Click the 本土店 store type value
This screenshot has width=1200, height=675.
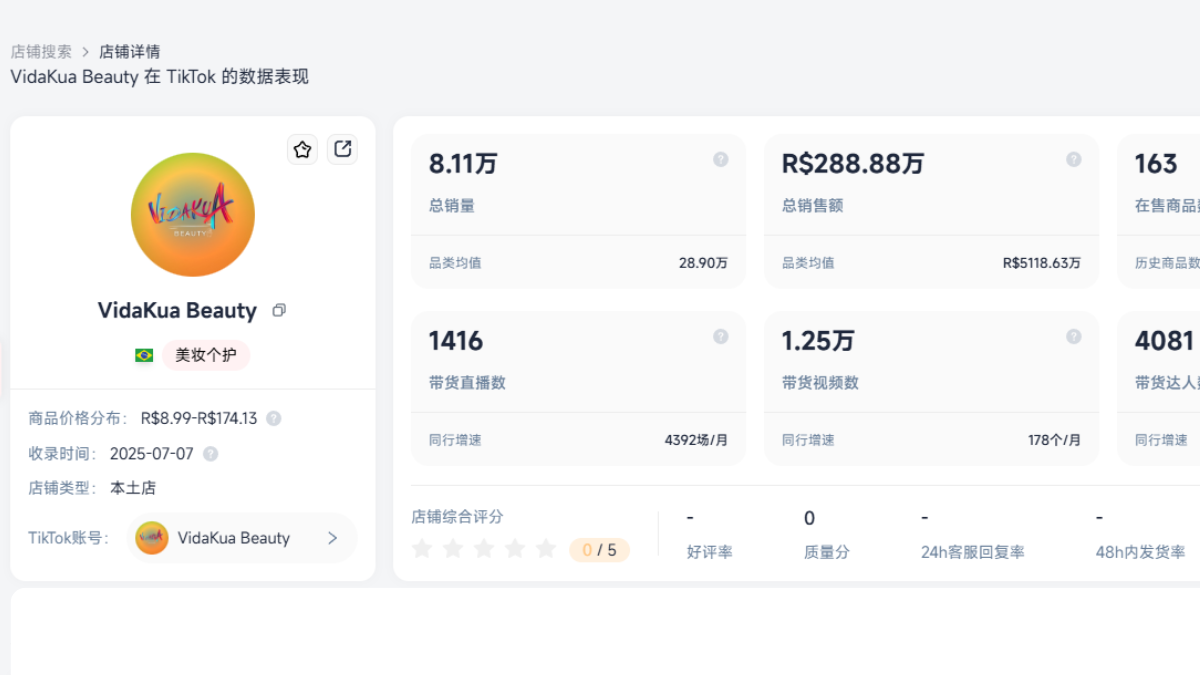pos(133,488)
